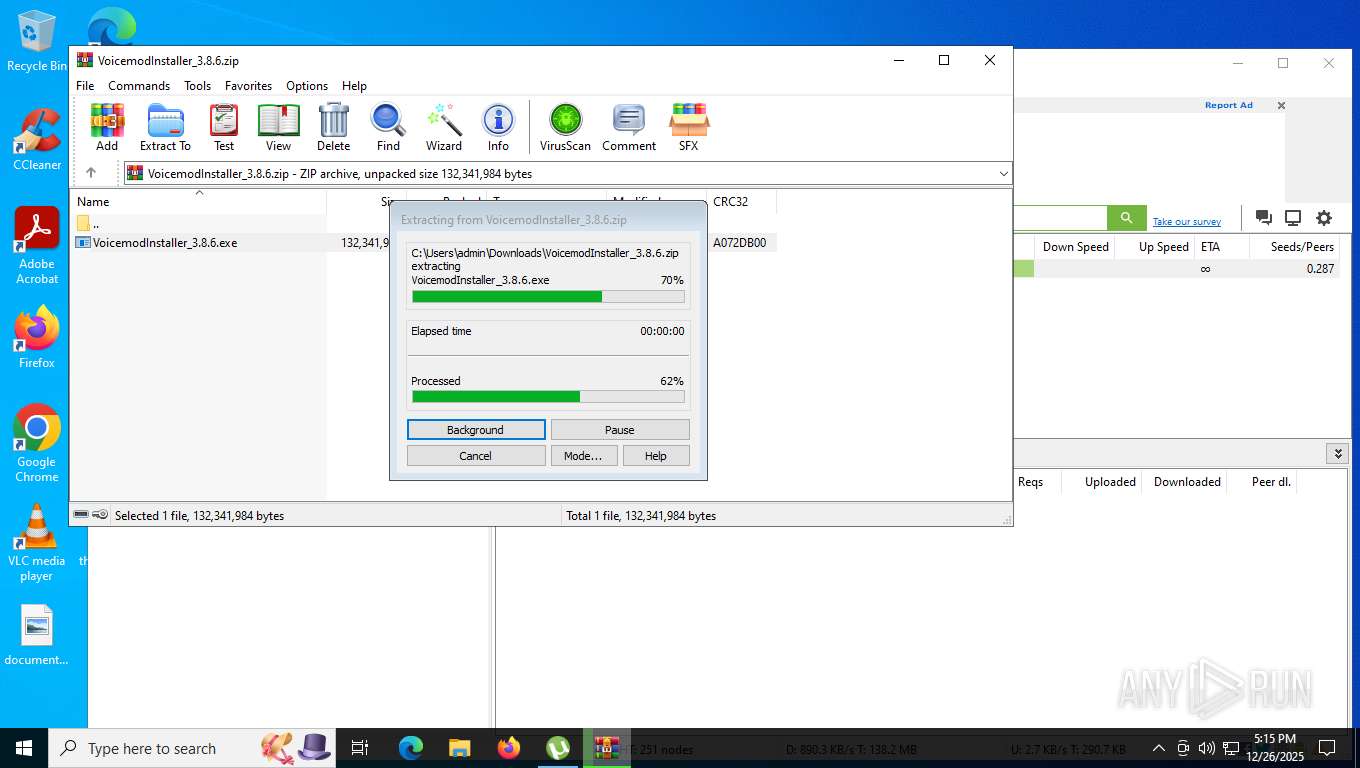Switch to uTorrent from taskbar

[558, 748]
